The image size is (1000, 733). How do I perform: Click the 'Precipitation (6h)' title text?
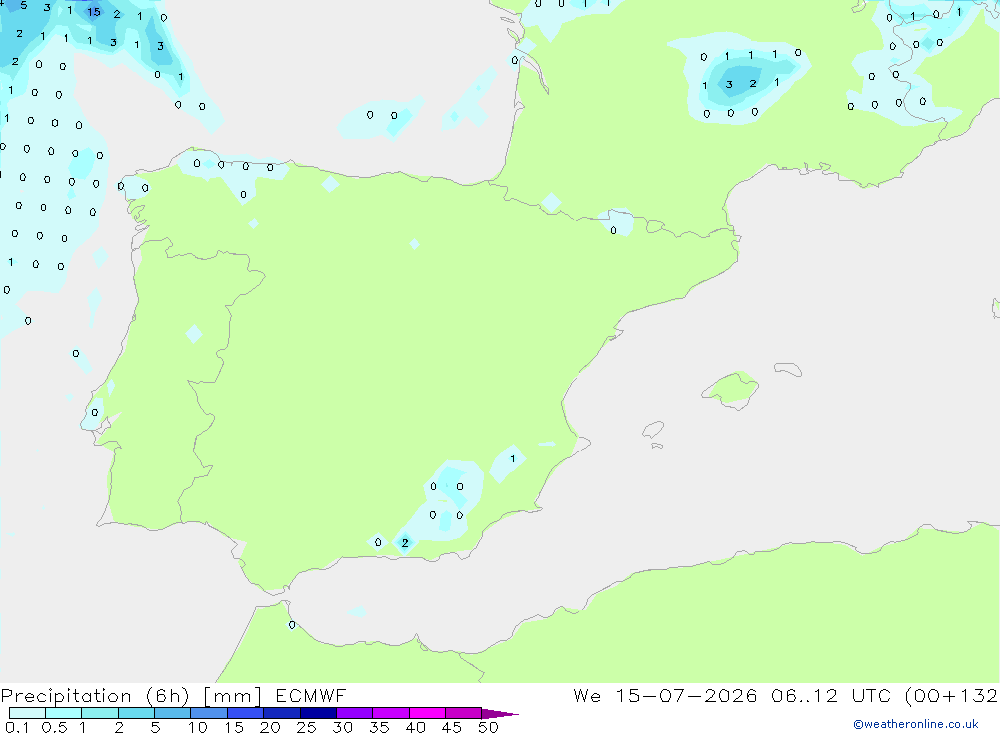click(x=95, y=696)
